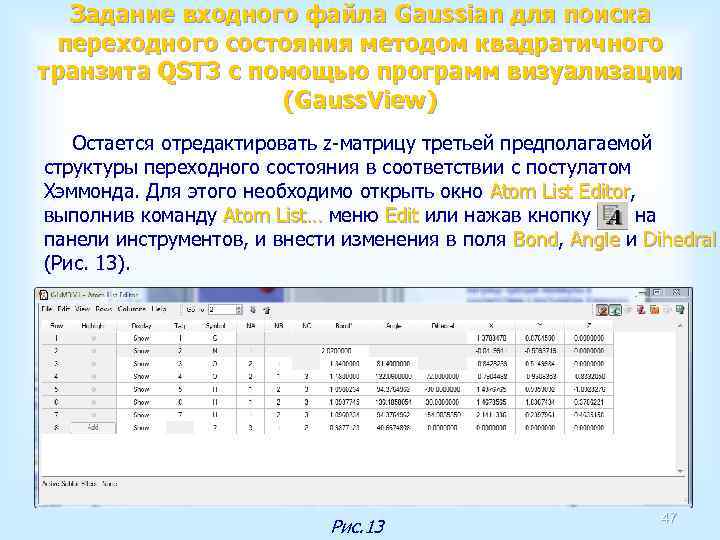Select the Dihedral cell in row 6
The image size is (720, 540).
click(x=442, y=402)
